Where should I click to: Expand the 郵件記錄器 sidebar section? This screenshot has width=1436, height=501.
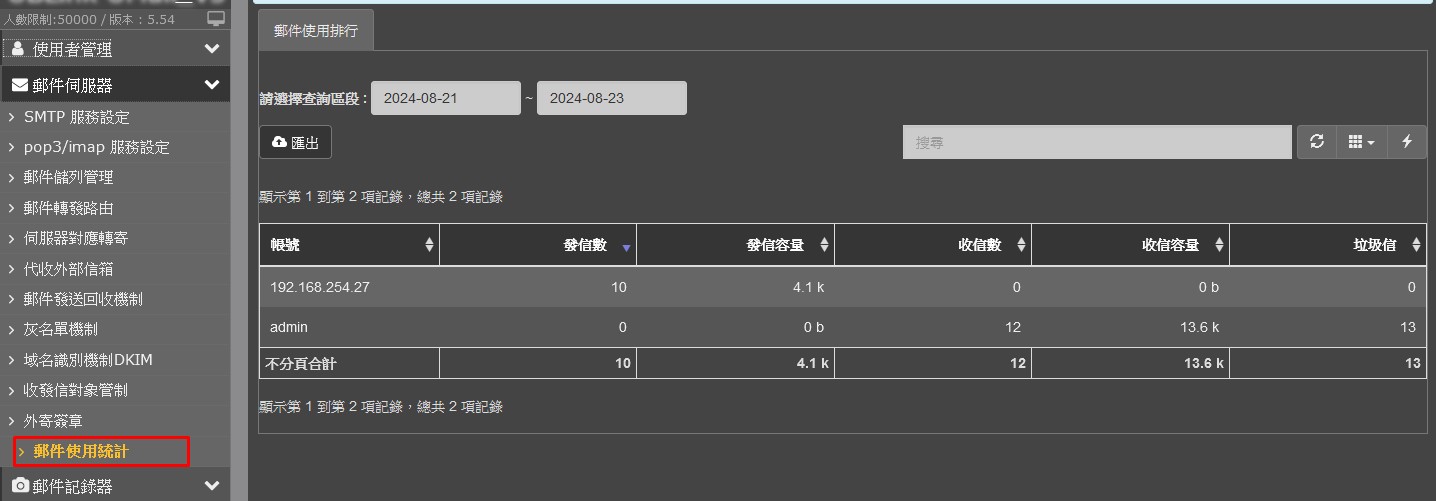[x=115, y=486]
